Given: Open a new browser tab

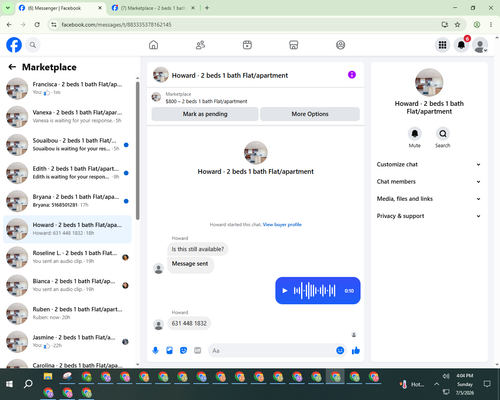Looking at the screenshot, I should coord(207,8).
